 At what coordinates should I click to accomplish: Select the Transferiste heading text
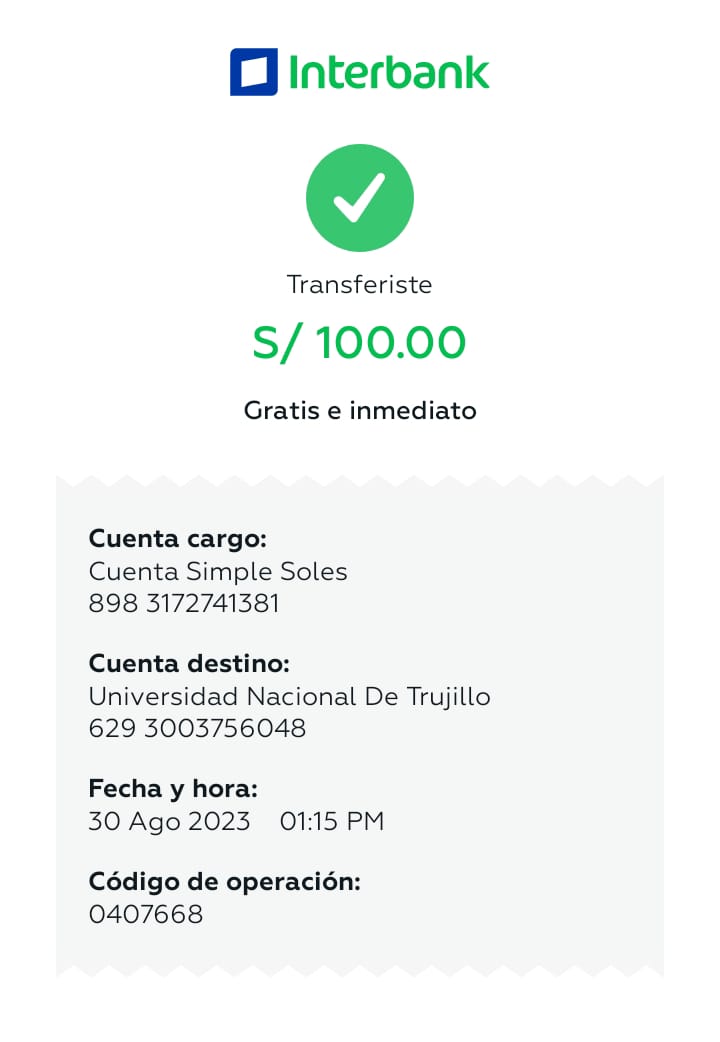click(x=360, y=285)
